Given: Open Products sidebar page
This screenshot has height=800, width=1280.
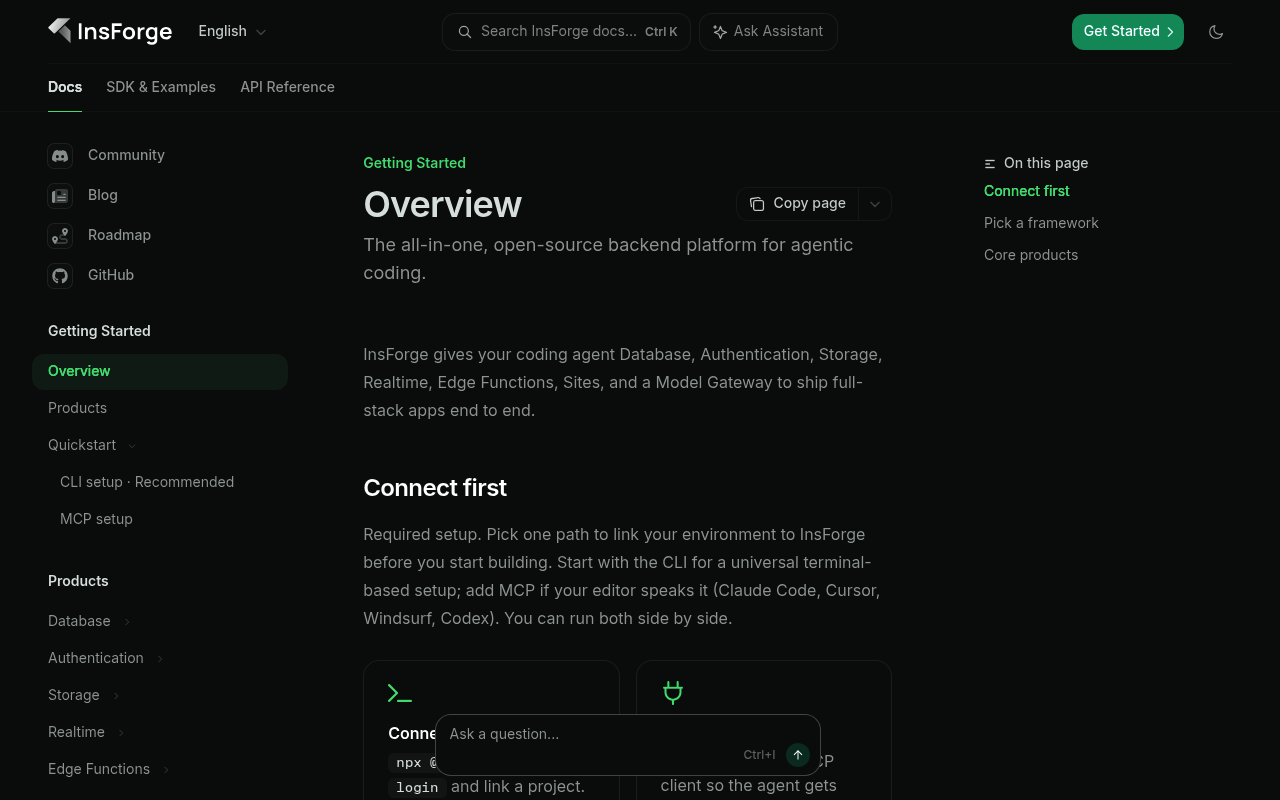Looking at the screenshot, I should (x=160, y=408).
